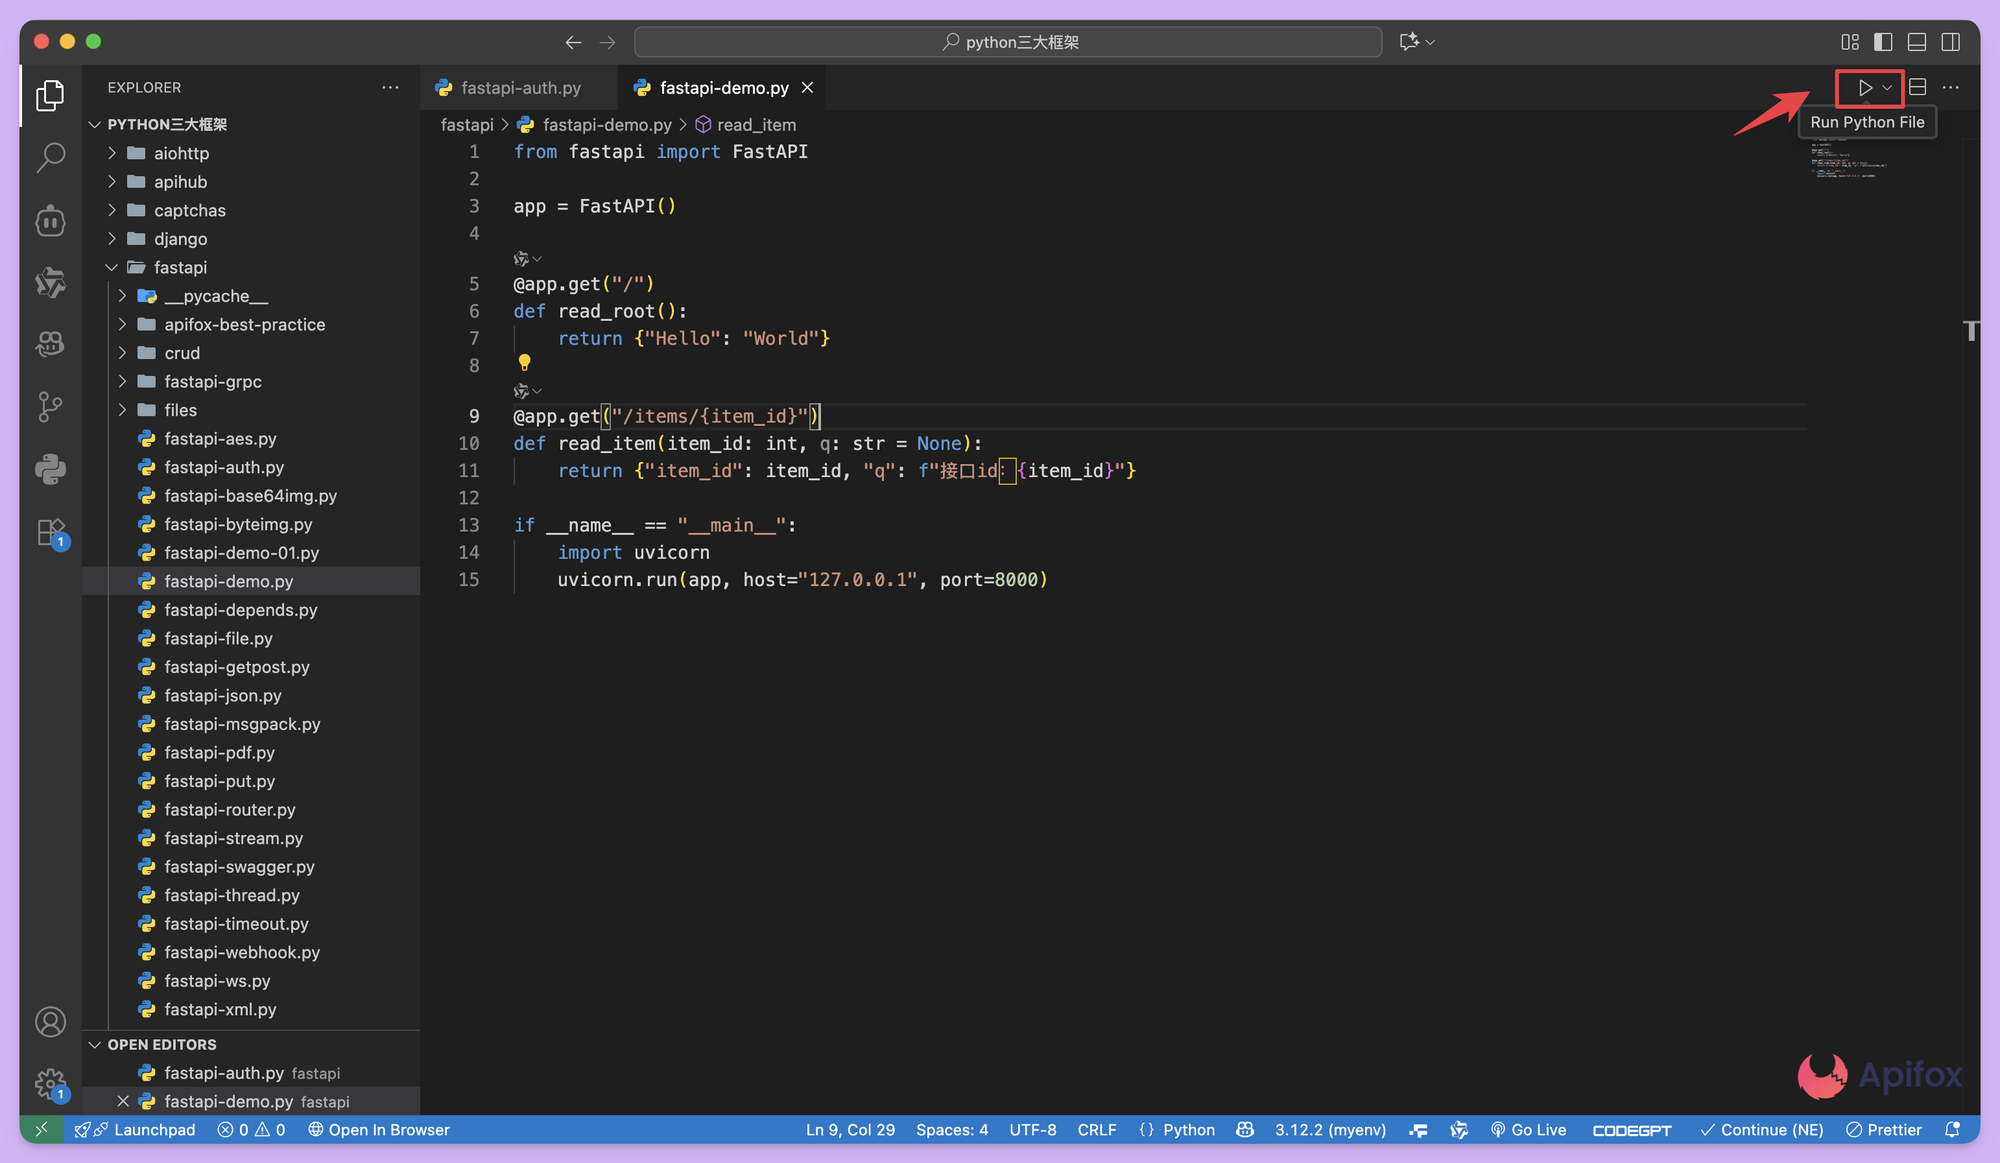Open the Search view in activity bar
Viewport: 2000px width, 1163px height.
tap(50, 158)
